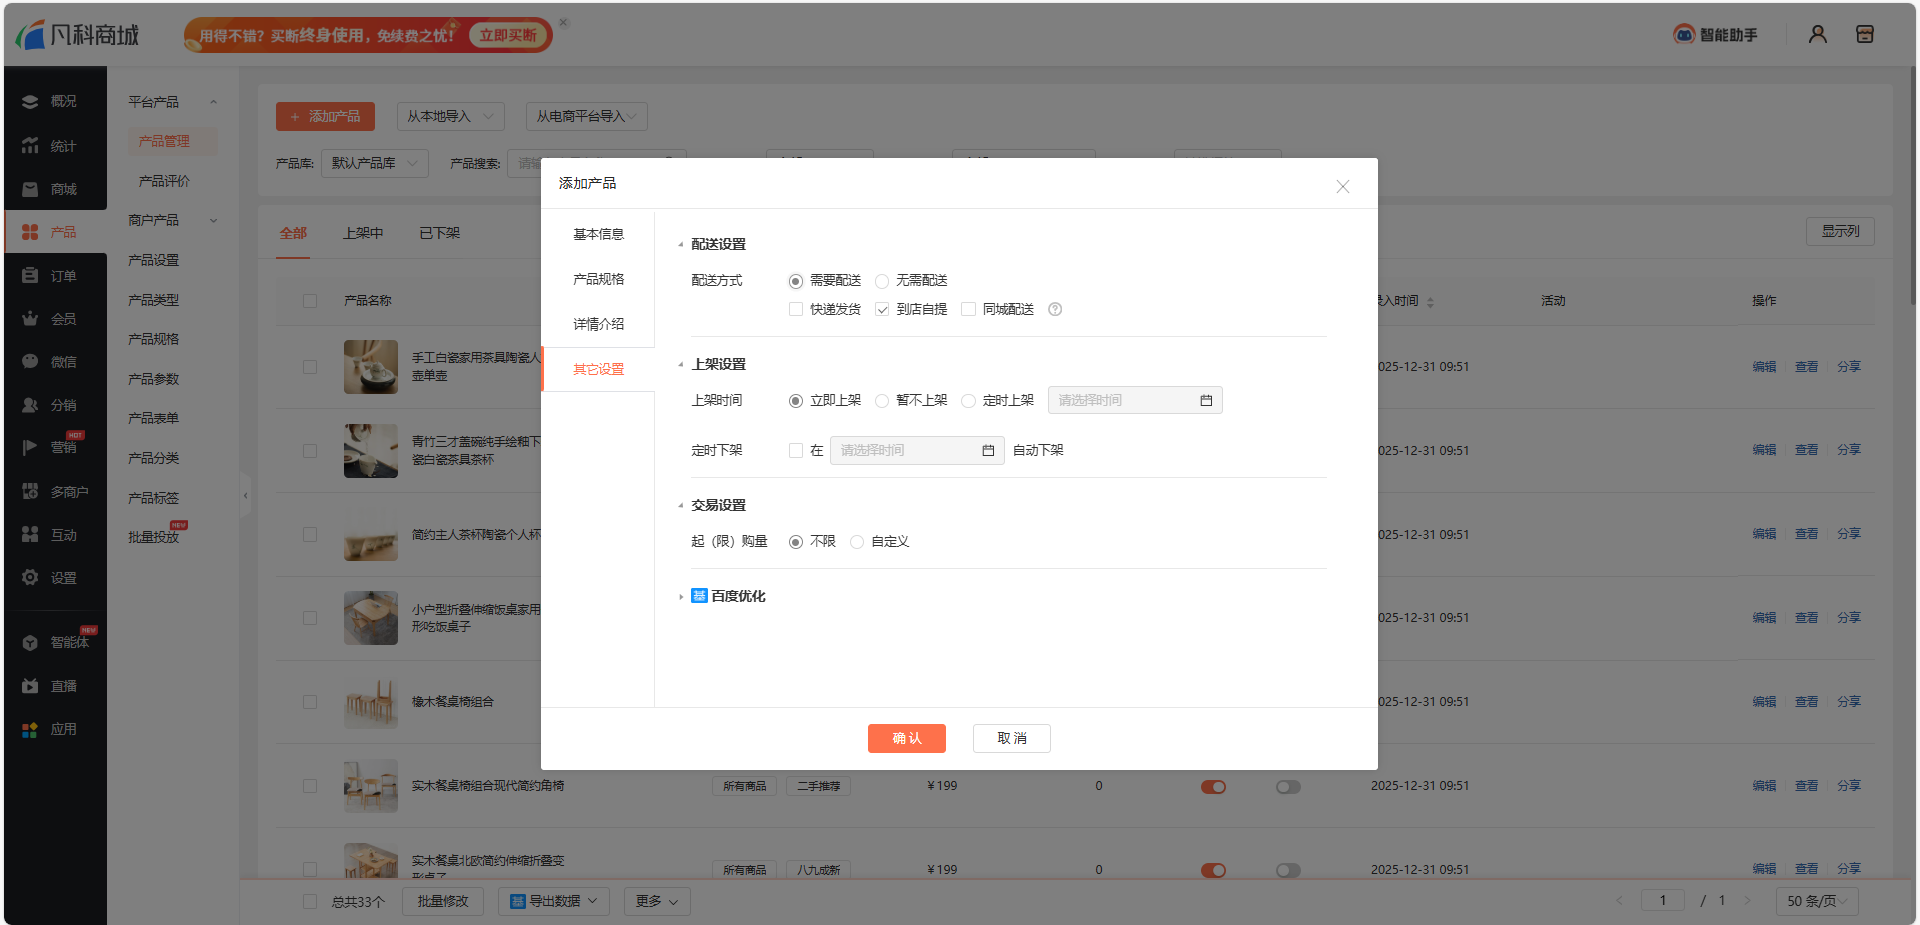The height and width of the screenshot is (925, 1920).
Task: Expand the 百度优化 section
Action: coord(681,597)
